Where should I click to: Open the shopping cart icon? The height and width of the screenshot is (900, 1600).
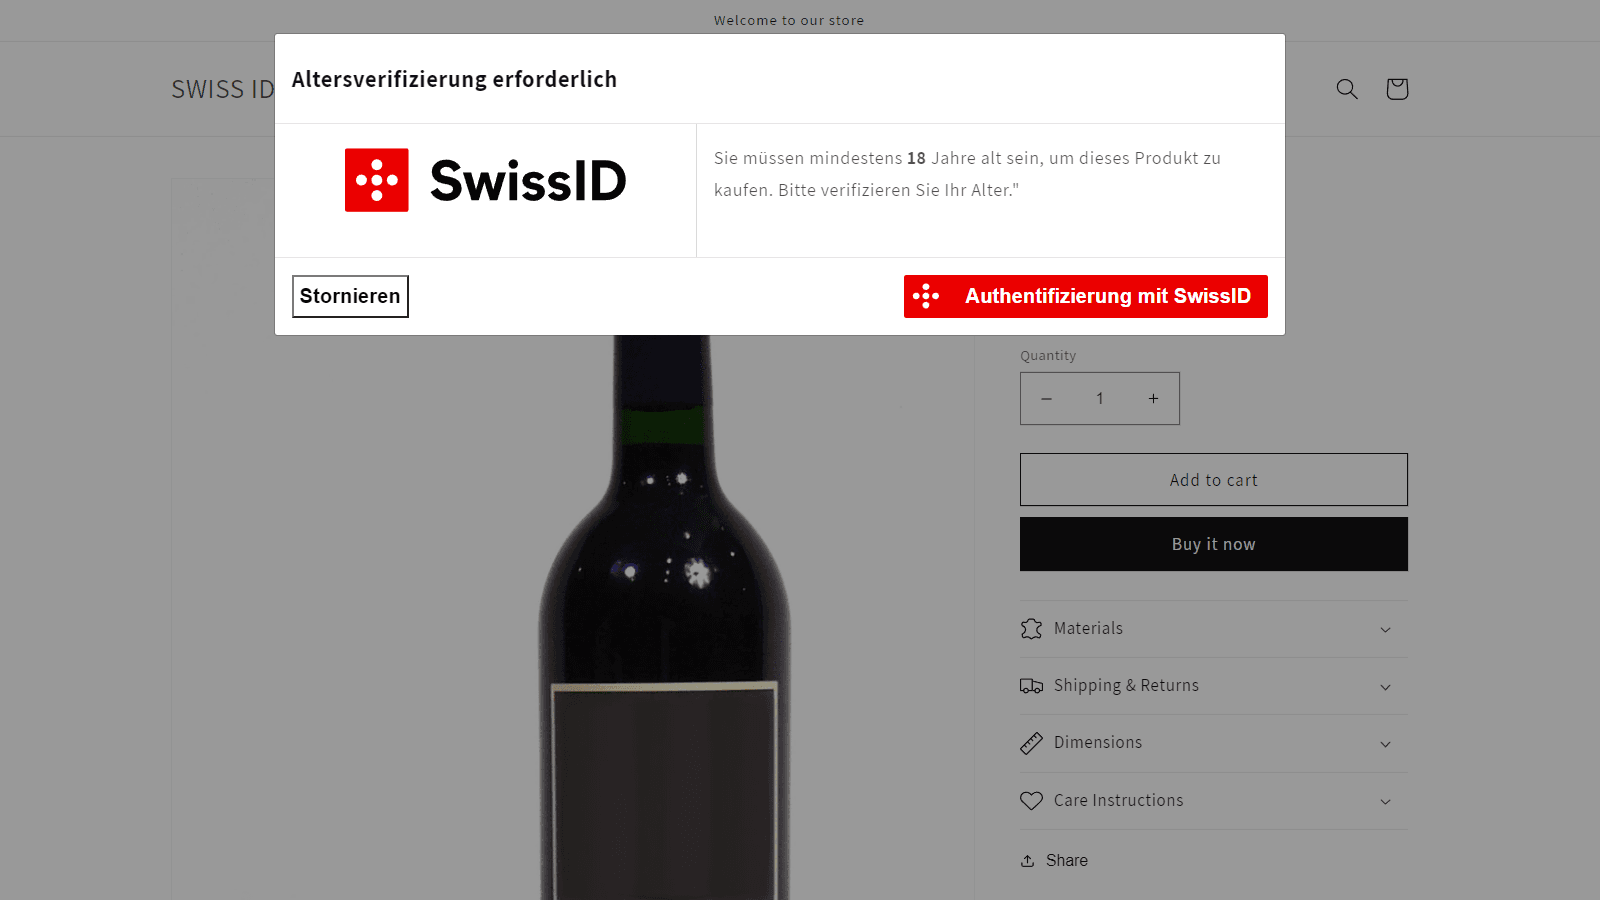click(1396, 89)
